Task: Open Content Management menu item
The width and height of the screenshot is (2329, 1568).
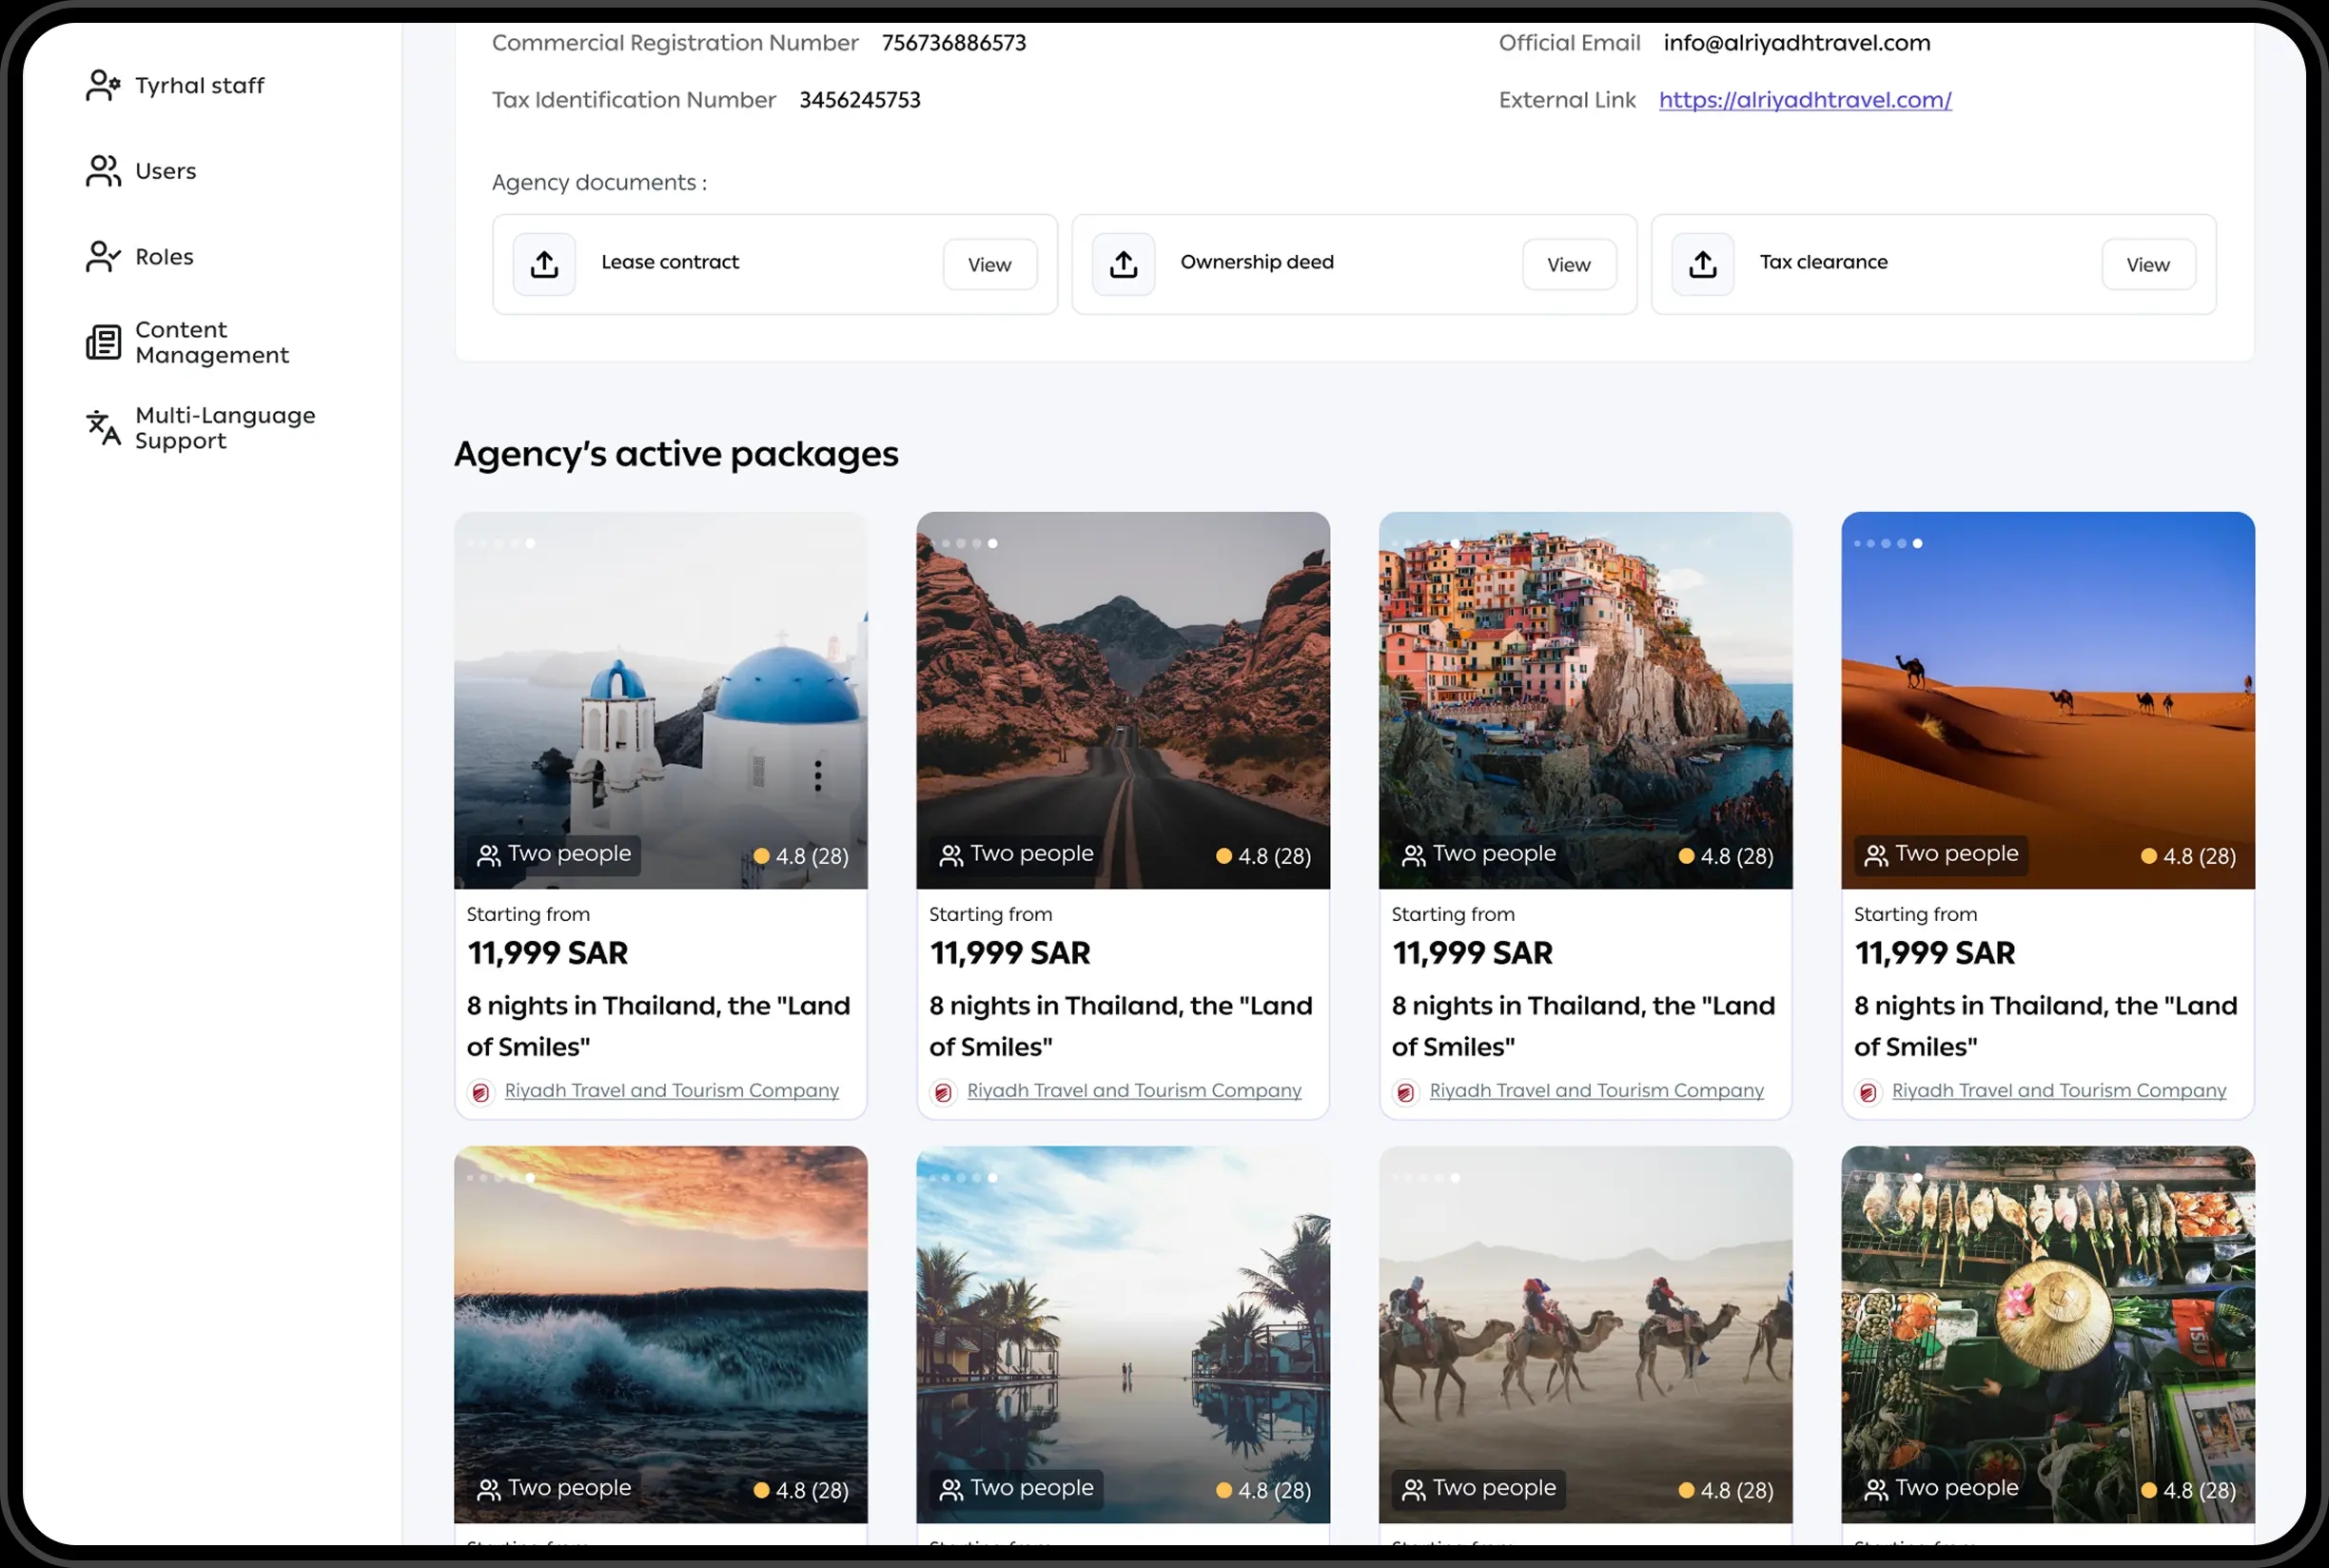Action: pos(212,342)
